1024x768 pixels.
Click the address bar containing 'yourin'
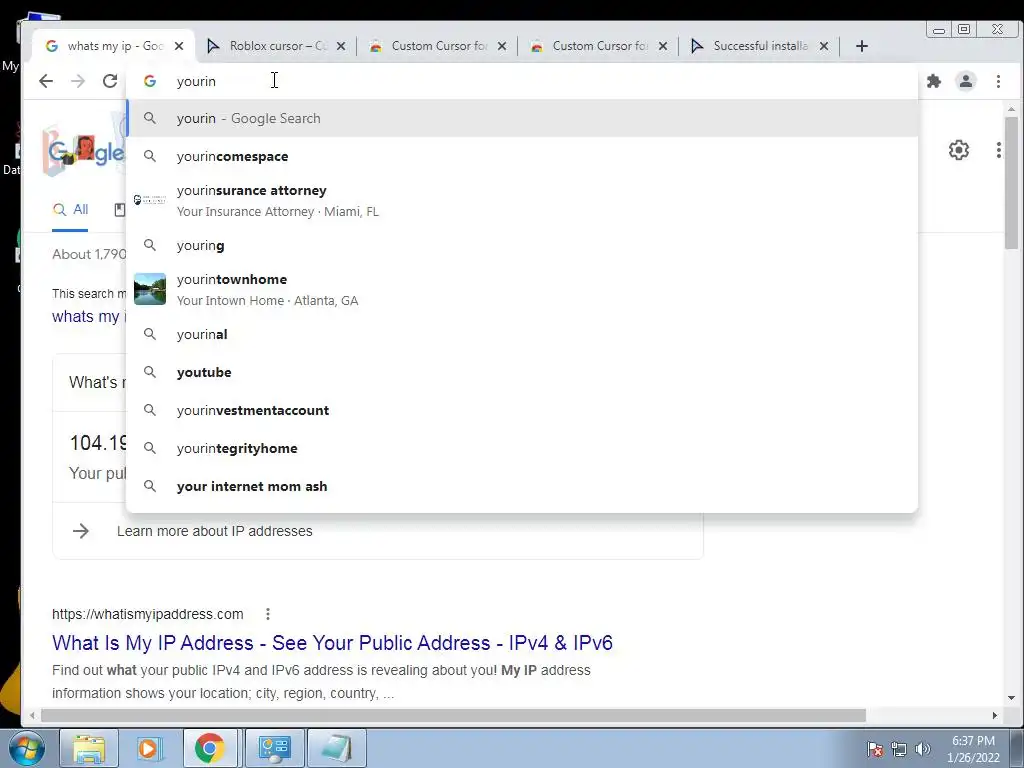[x=522, y=81]
